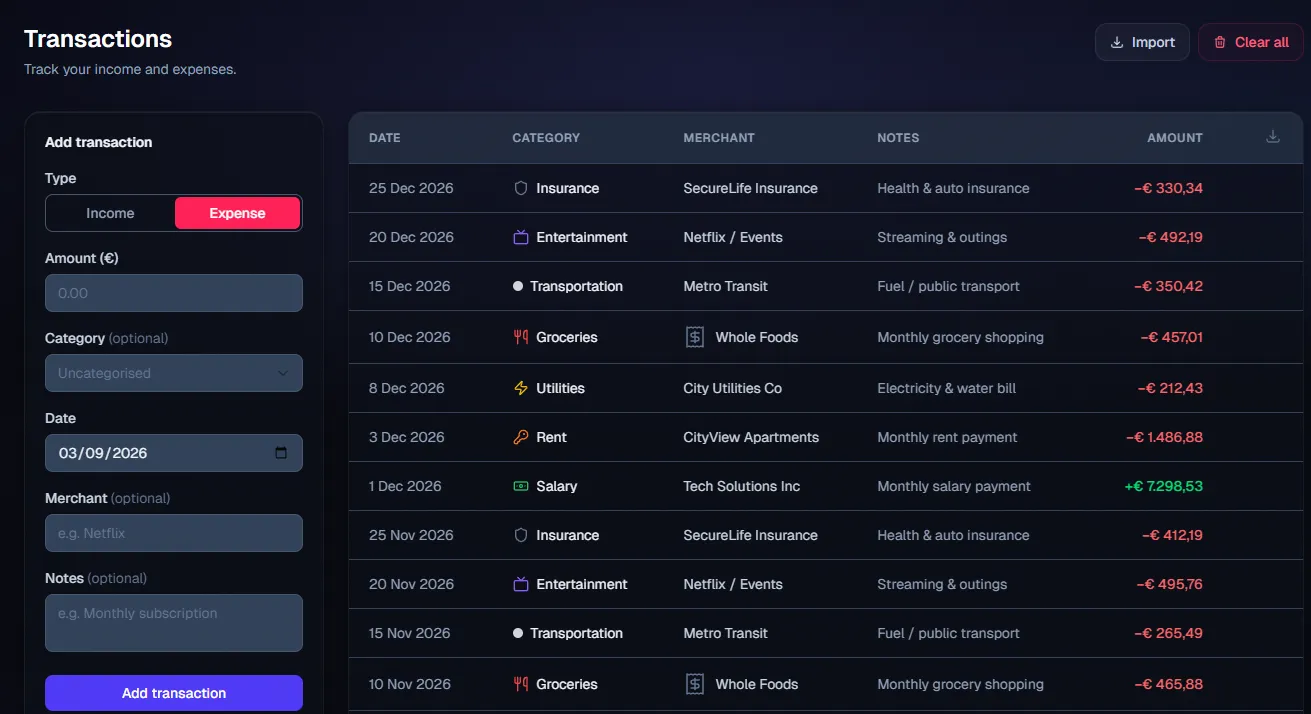The image size is (1311, 714).
Task: Open the Category Uncategorised dropdown
Action: tap(174, 373)
